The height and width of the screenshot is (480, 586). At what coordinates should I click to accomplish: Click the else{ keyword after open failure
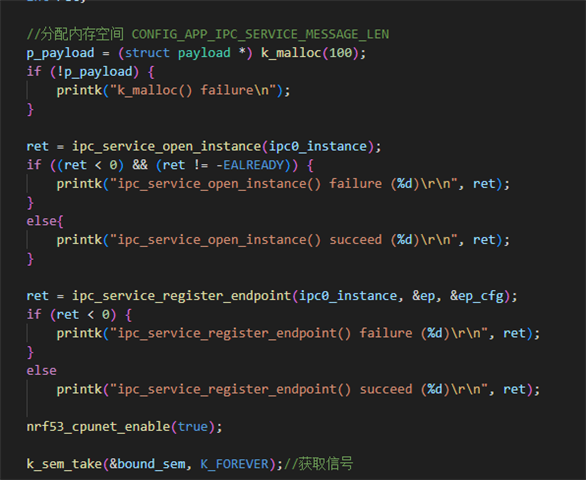pyautogui.click(x=45, y=221)
